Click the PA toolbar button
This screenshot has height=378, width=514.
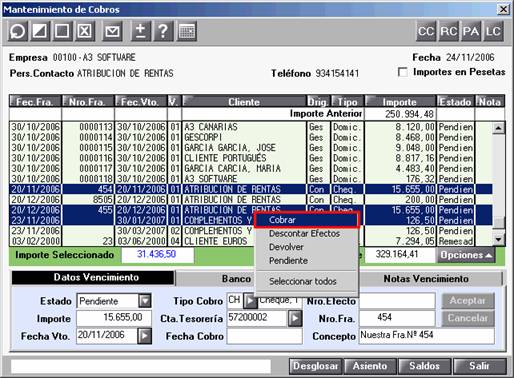(x=471, y=31)
